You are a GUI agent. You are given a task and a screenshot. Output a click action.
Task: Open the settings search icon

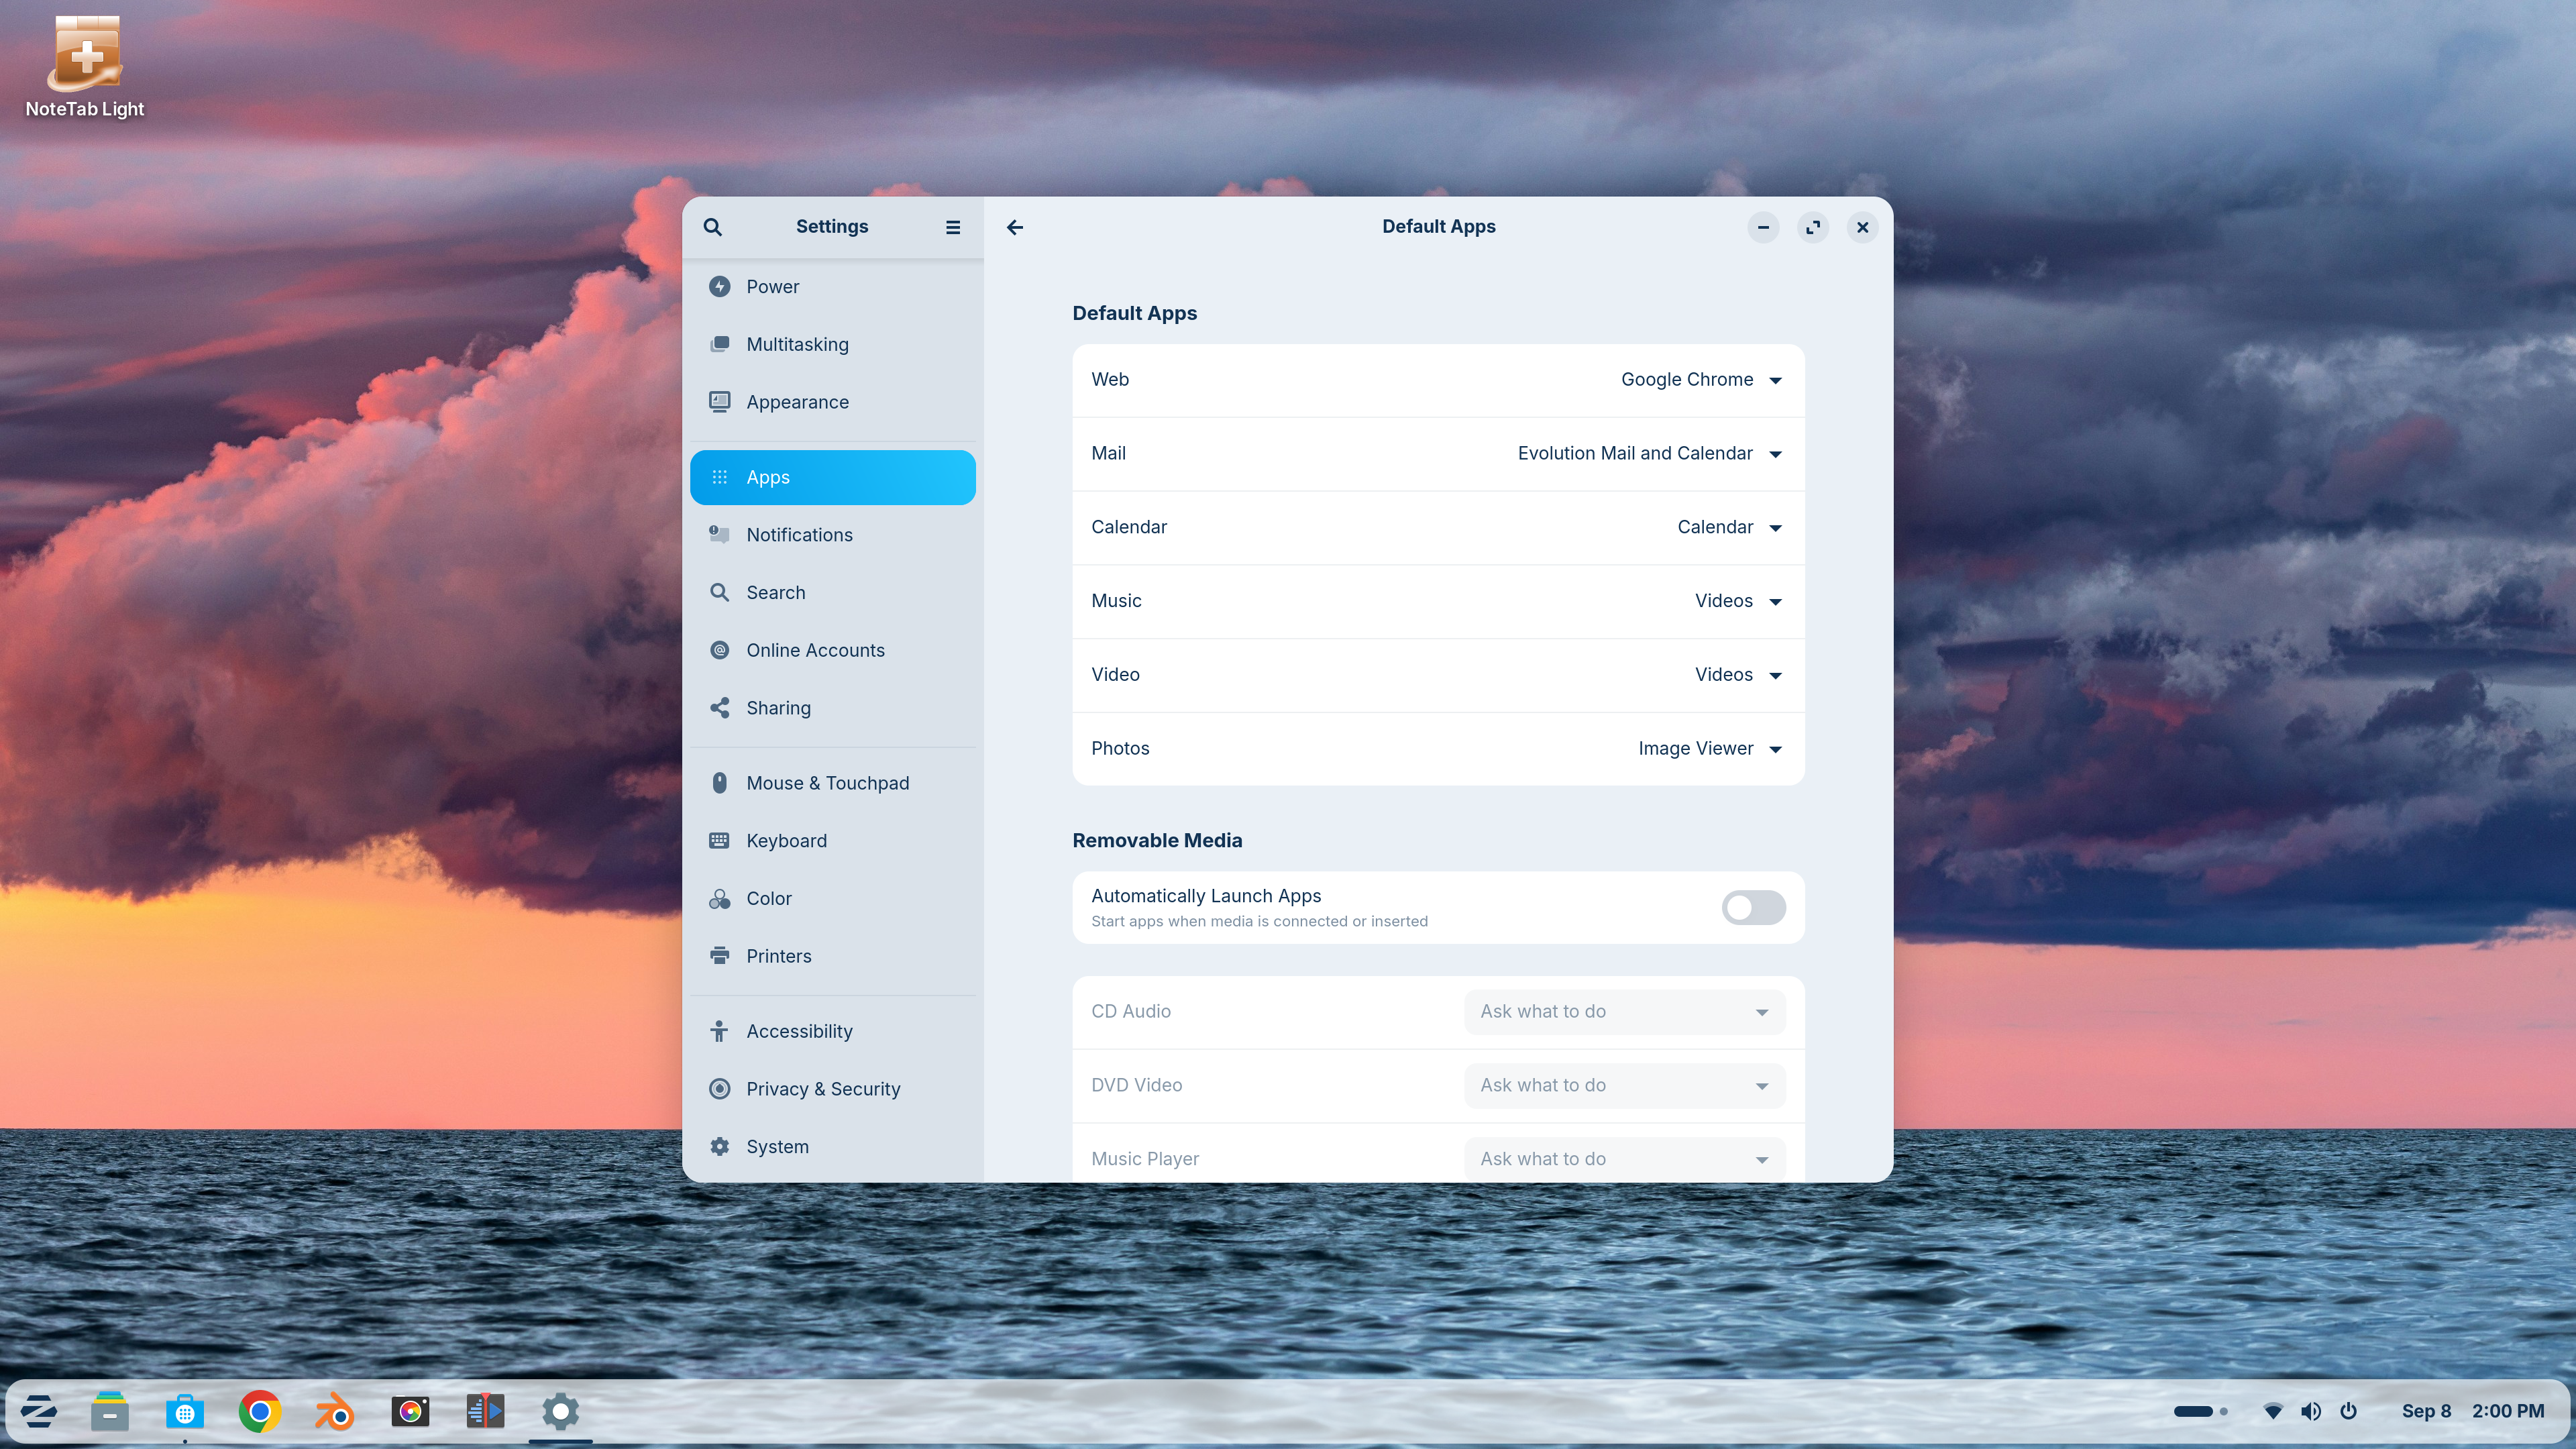coord(712,227)
